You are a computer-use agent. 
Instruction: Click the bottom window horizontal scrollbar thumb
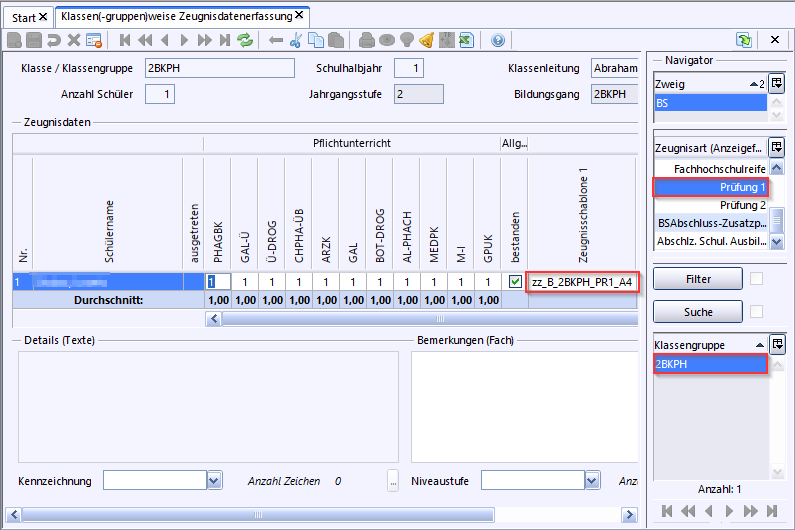[x=258, y=515]
